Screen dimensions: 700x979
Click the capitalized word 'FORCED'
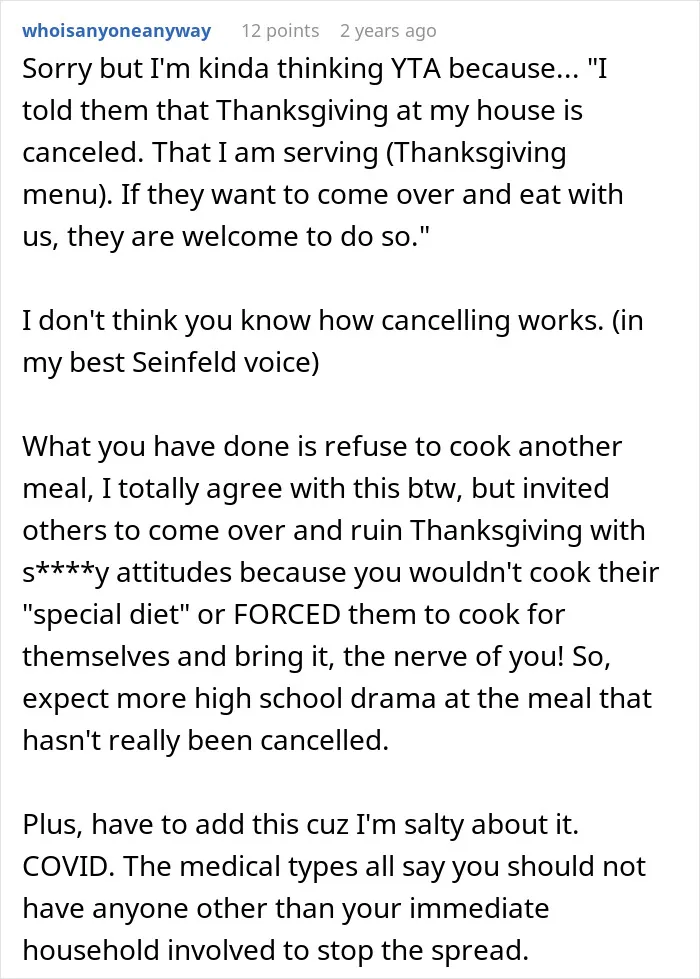(x=287, y=614)
